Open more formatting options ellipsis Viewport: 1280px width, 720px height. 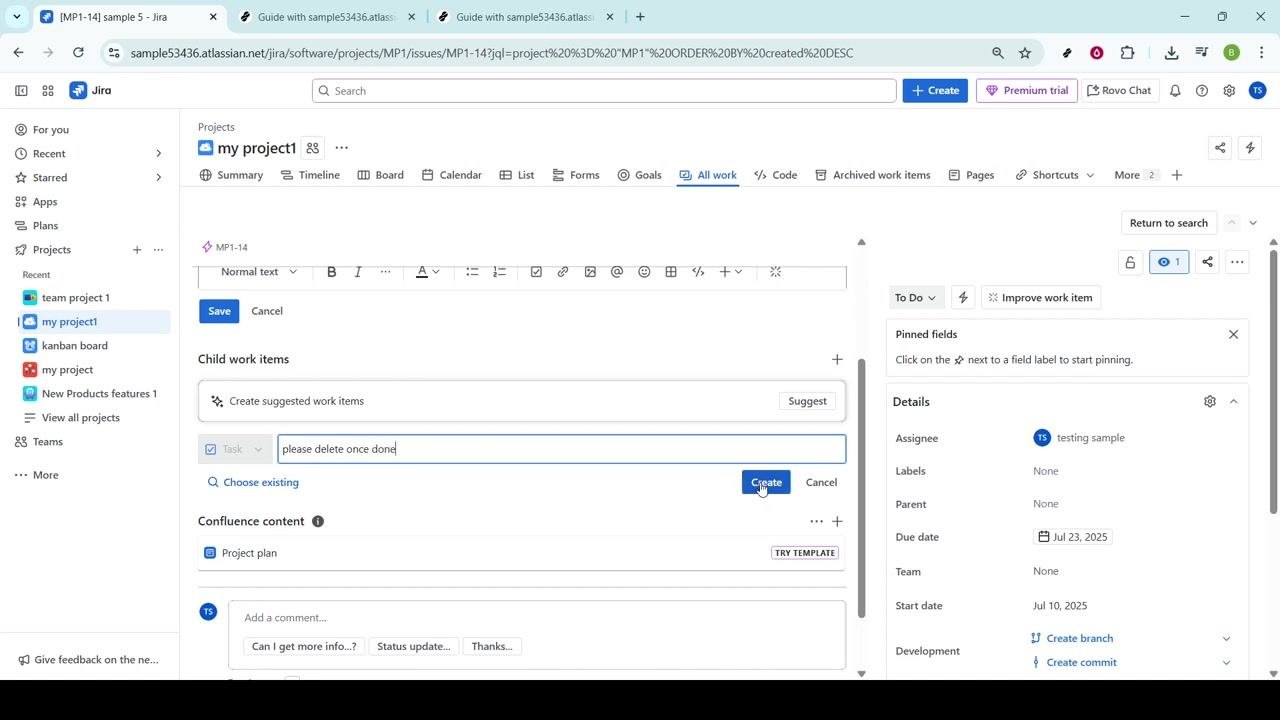pyautogui.click(x=385, y=272)
